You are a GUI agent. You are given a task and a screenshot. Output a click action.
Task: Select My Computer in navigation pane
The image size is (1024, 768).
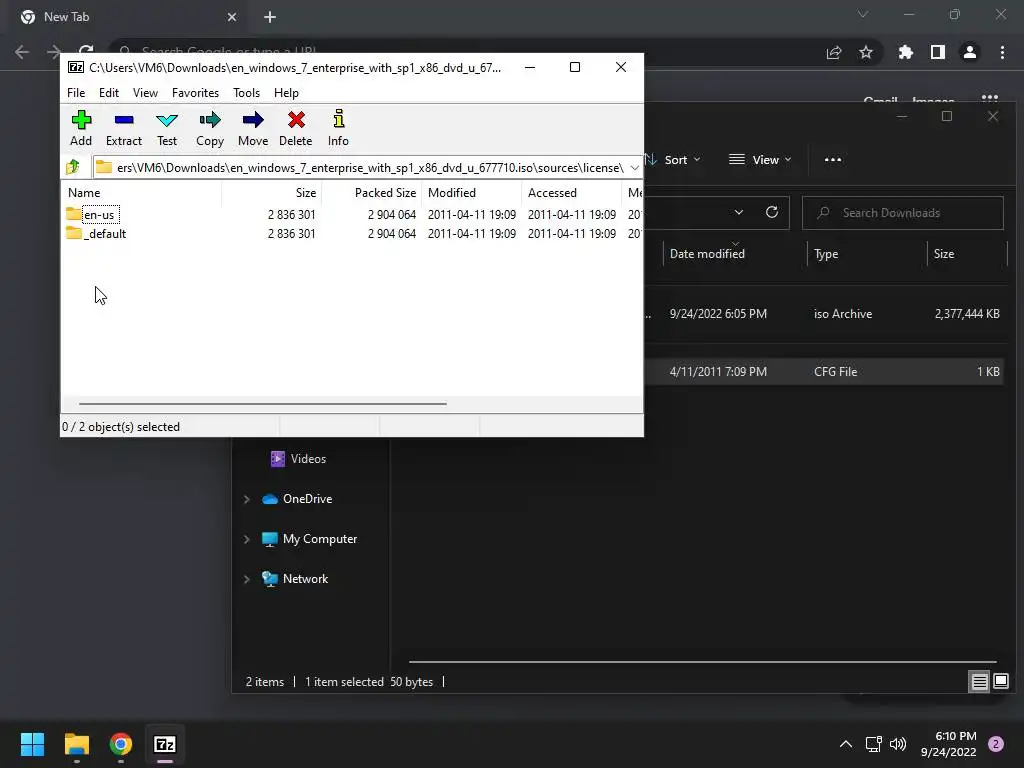click(309, 539)
